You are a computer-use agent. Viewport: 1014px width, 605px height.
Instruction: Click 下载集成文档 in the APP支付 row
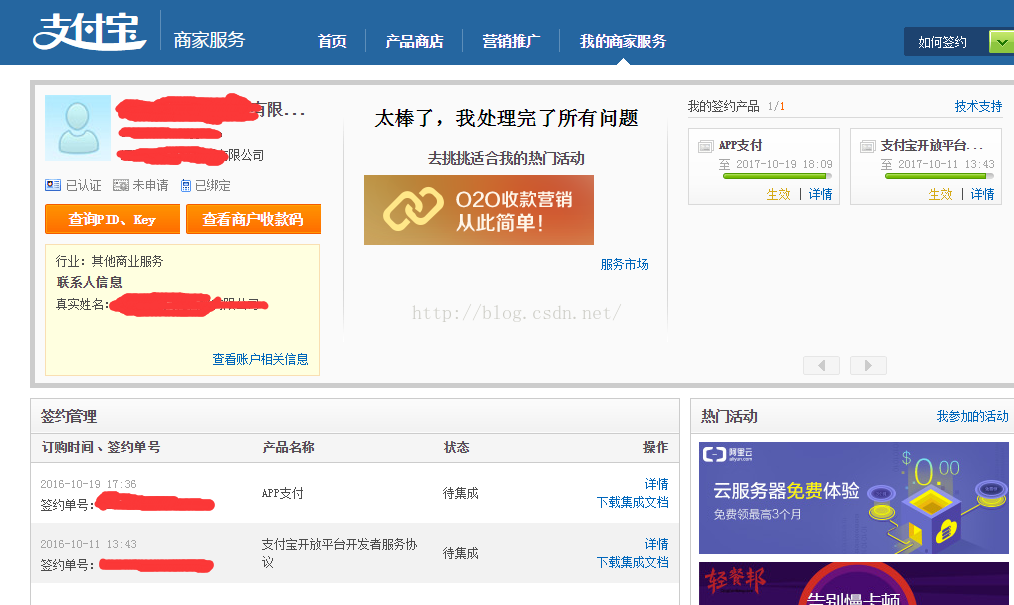(632, 502)
